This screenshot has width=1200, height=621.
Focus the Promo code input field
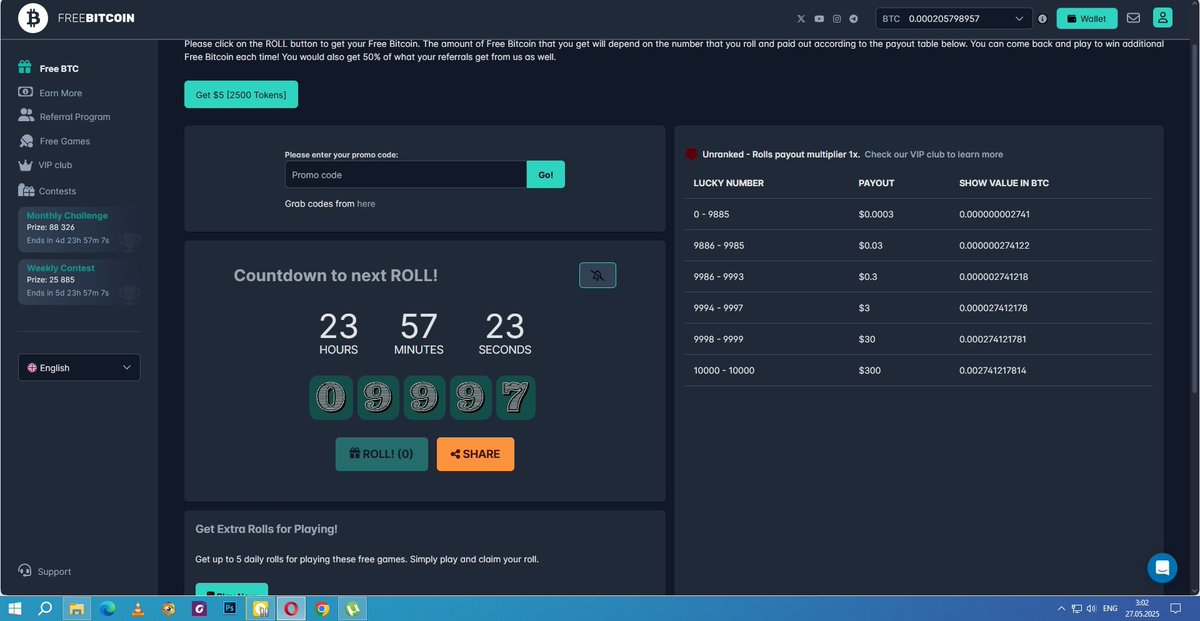(x=406, y=174)
